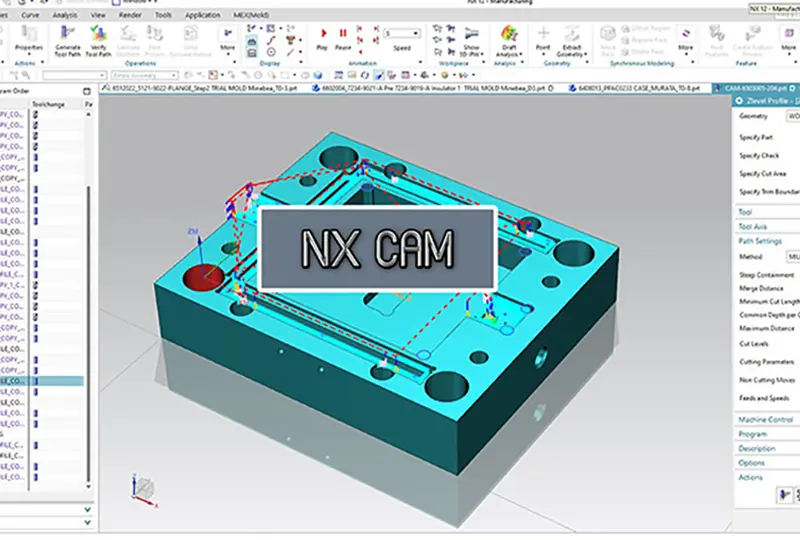
Task: Open the MEX(Mold) ribbon tab
Action: pyautogui.click(x=251, y=15)
